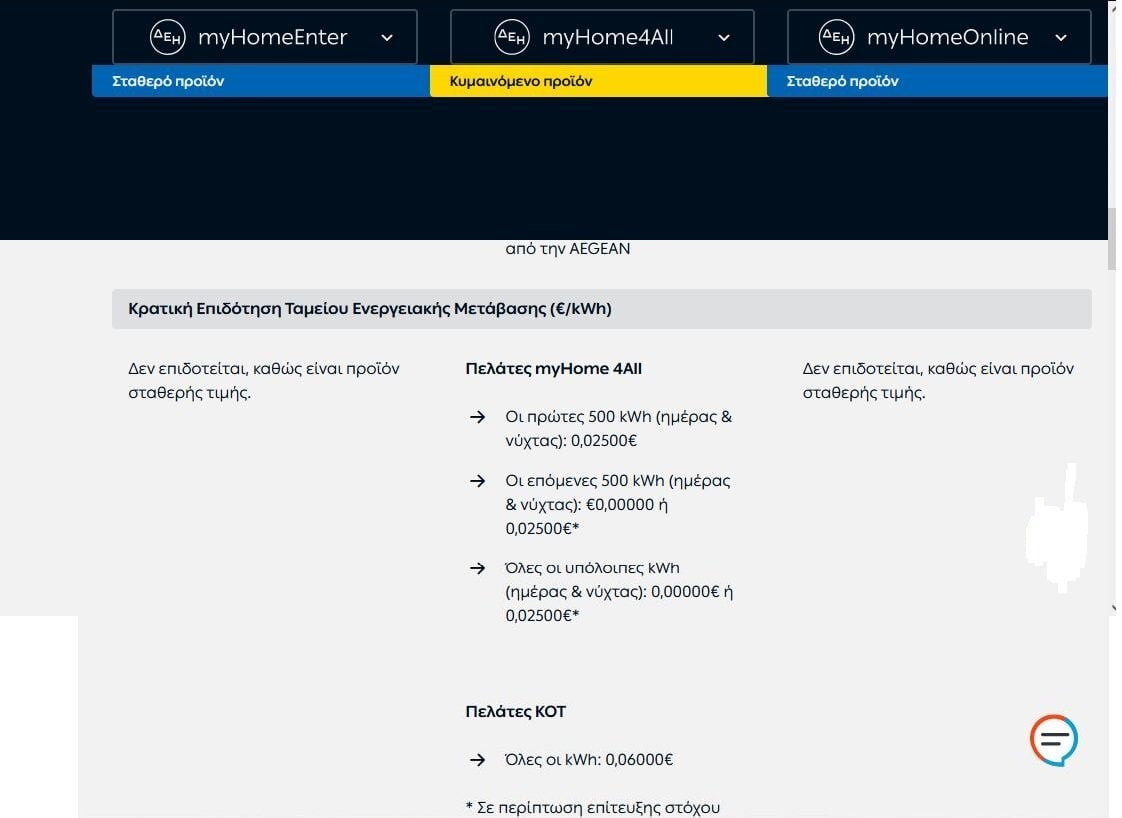Select the myHomeOnline product name

[947, 37]
